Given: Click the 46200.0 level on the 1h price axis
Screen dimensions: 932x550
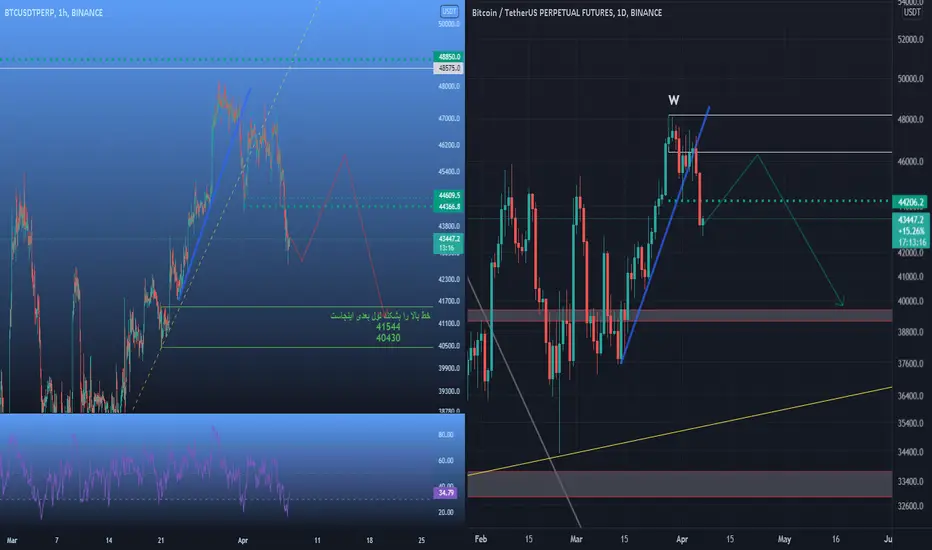Looking at the screenshot, I should pos(449,145).
